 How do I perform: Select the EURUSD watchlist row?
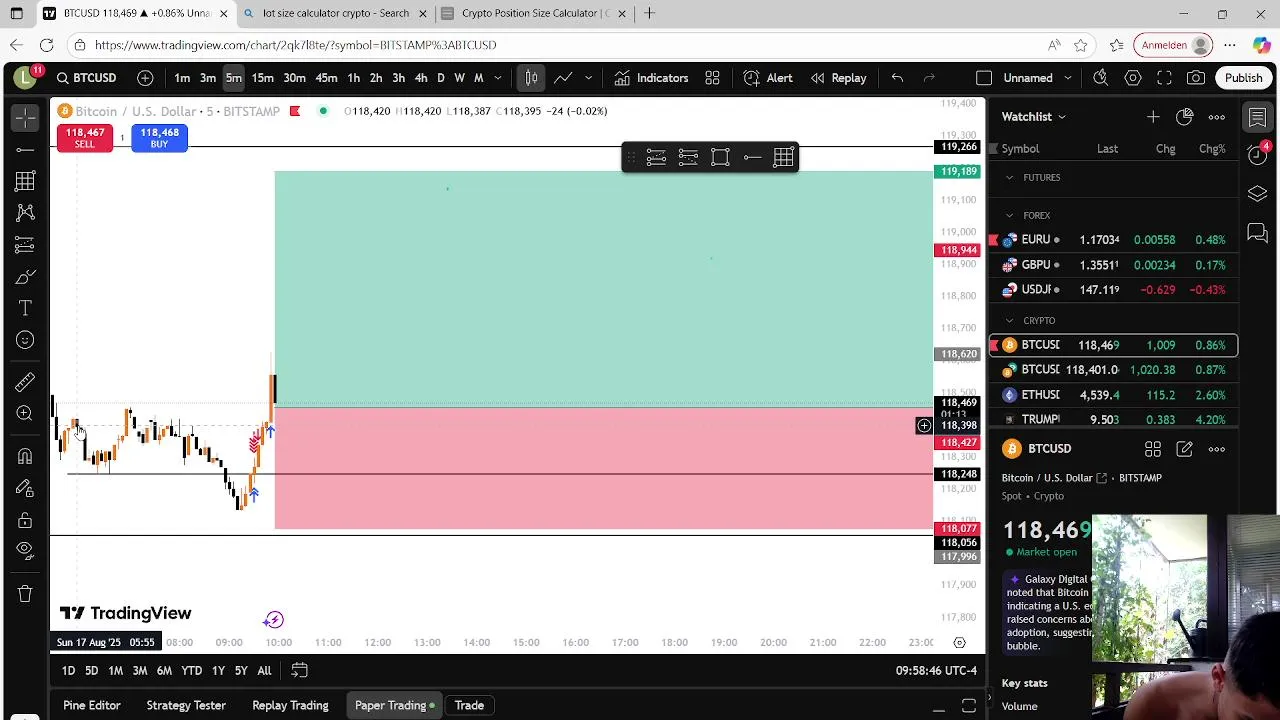[x=1113, y=240]
